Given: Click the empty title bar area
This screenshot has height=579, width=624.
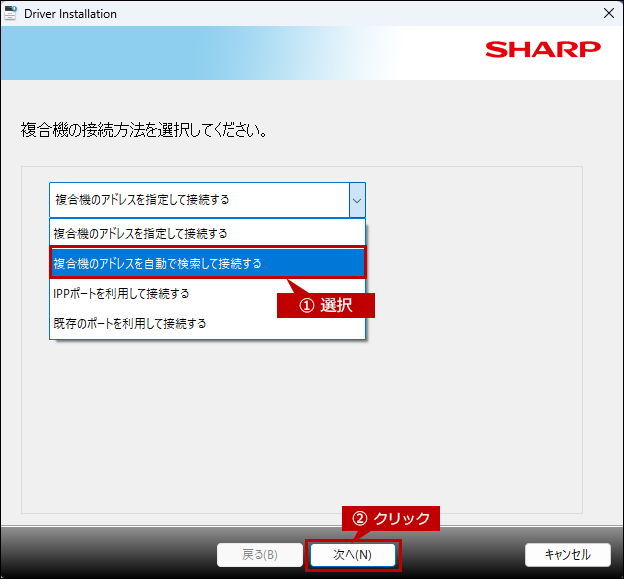Looking at the screenshot, I should pyautogui.click(x=350, y=14).
